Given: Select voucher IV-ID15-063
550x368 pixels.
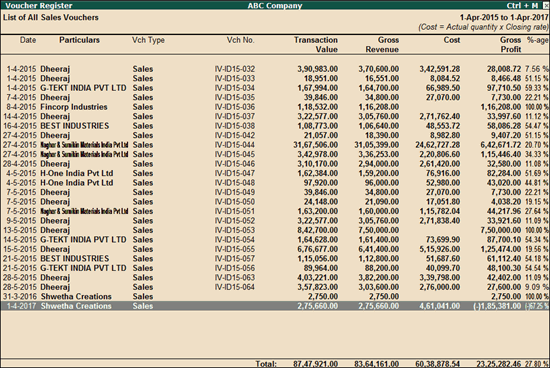Looking at the screenshot, I should coord(235,277).
